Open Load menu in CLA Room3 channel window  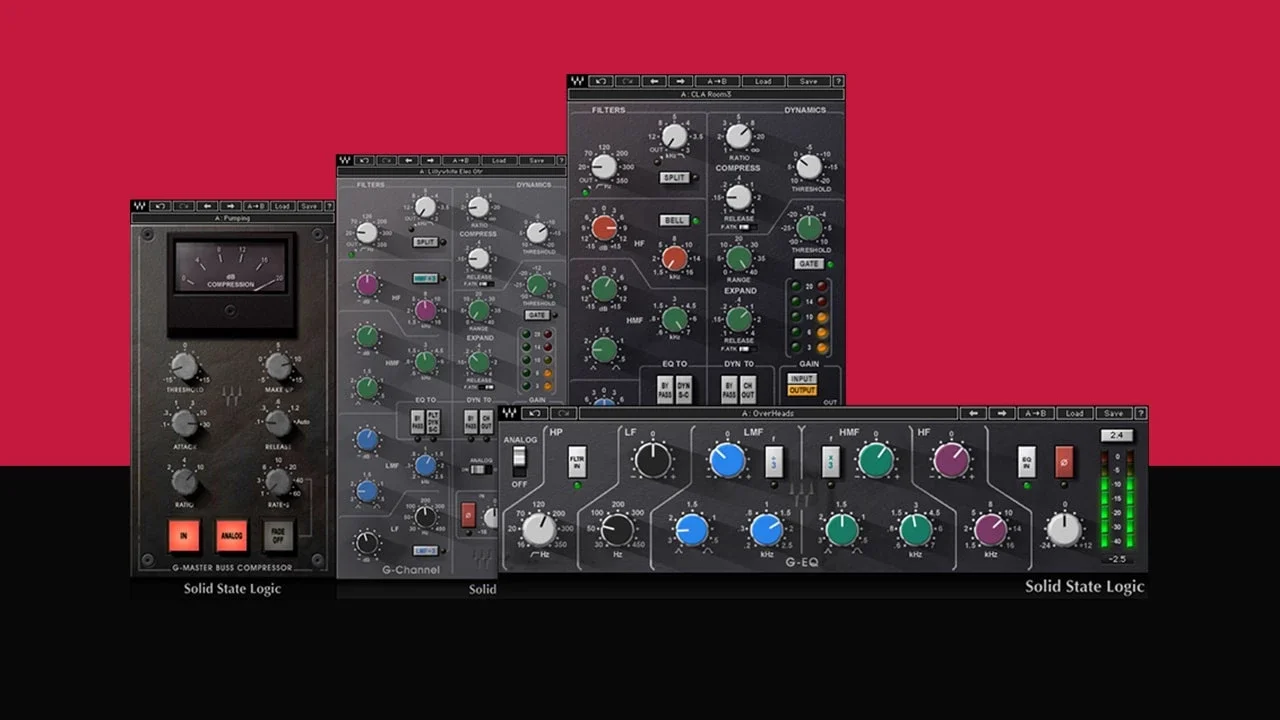coord(763,81)
